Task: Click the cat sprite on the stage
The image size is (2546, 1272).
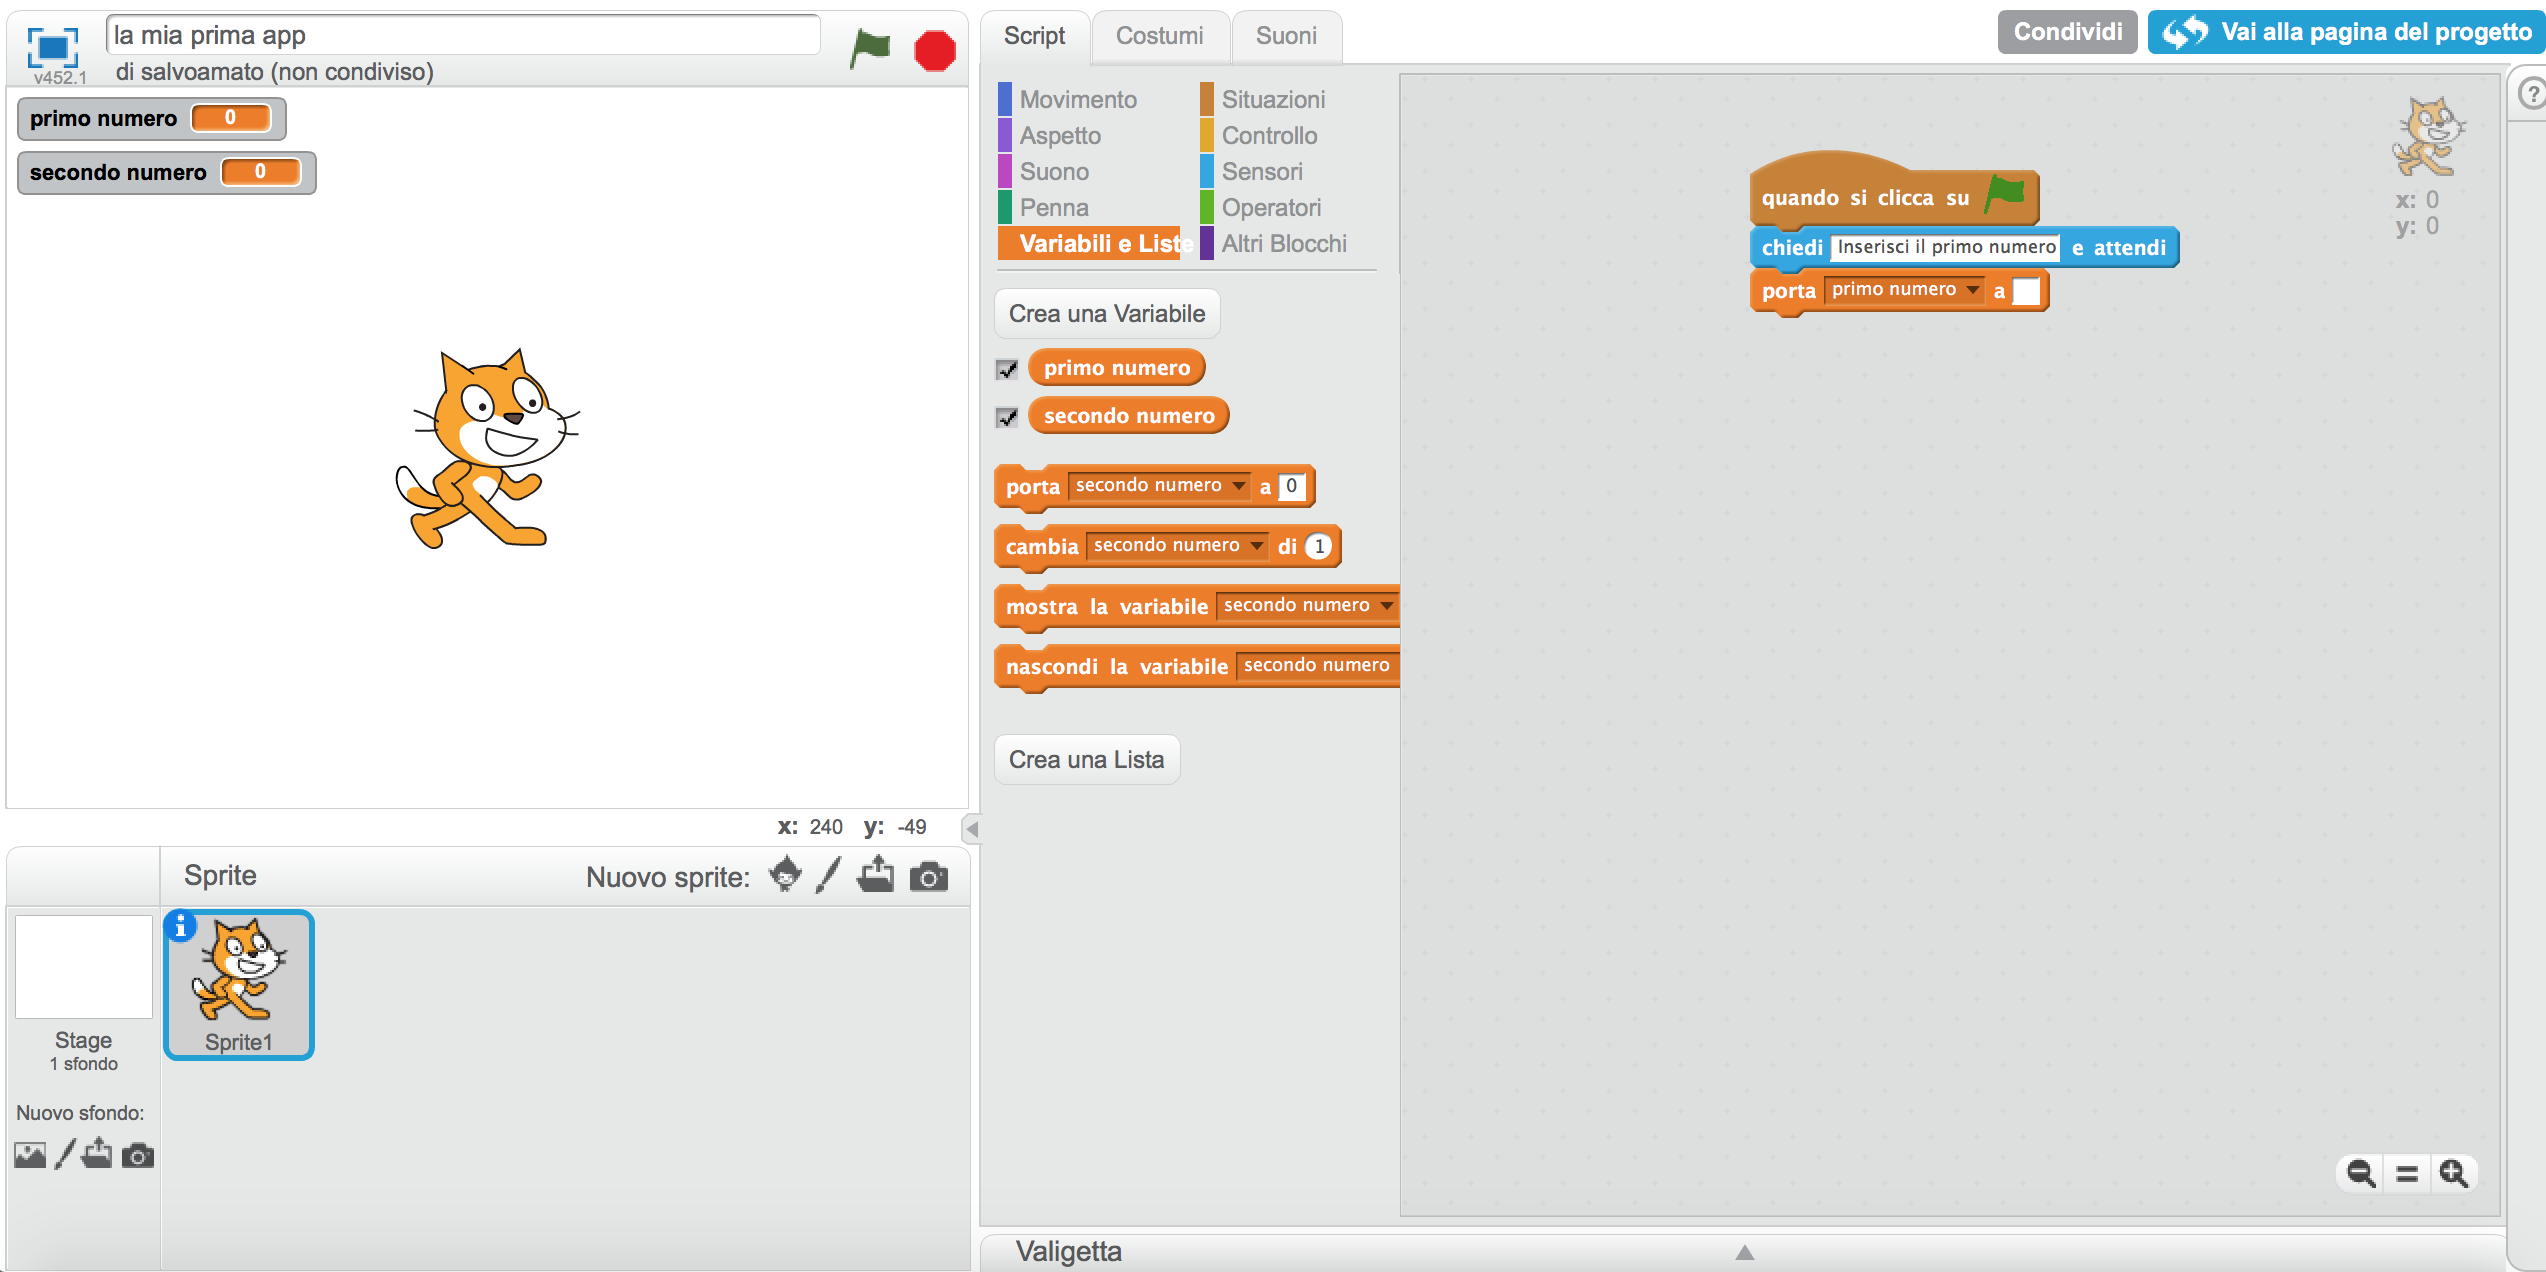Action: coord(487,449)
